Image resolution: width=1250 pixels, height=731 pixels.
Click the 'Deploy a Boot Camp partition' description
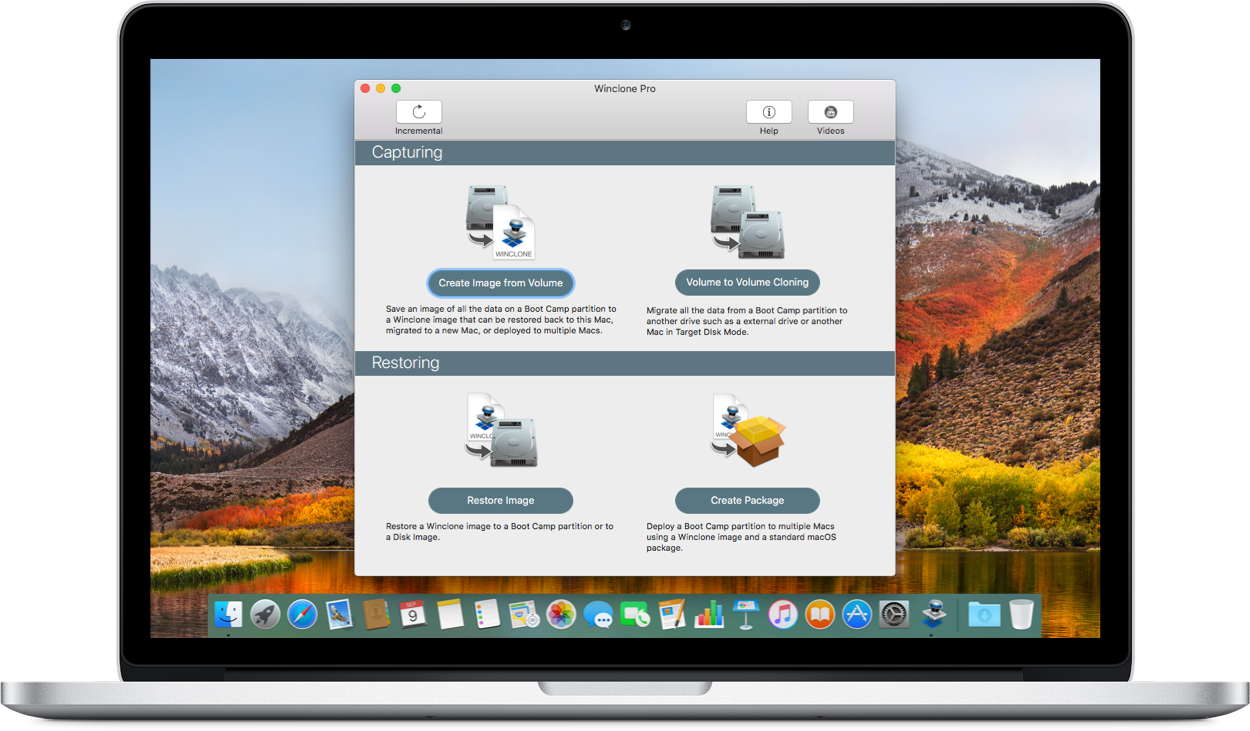[741, 537]
